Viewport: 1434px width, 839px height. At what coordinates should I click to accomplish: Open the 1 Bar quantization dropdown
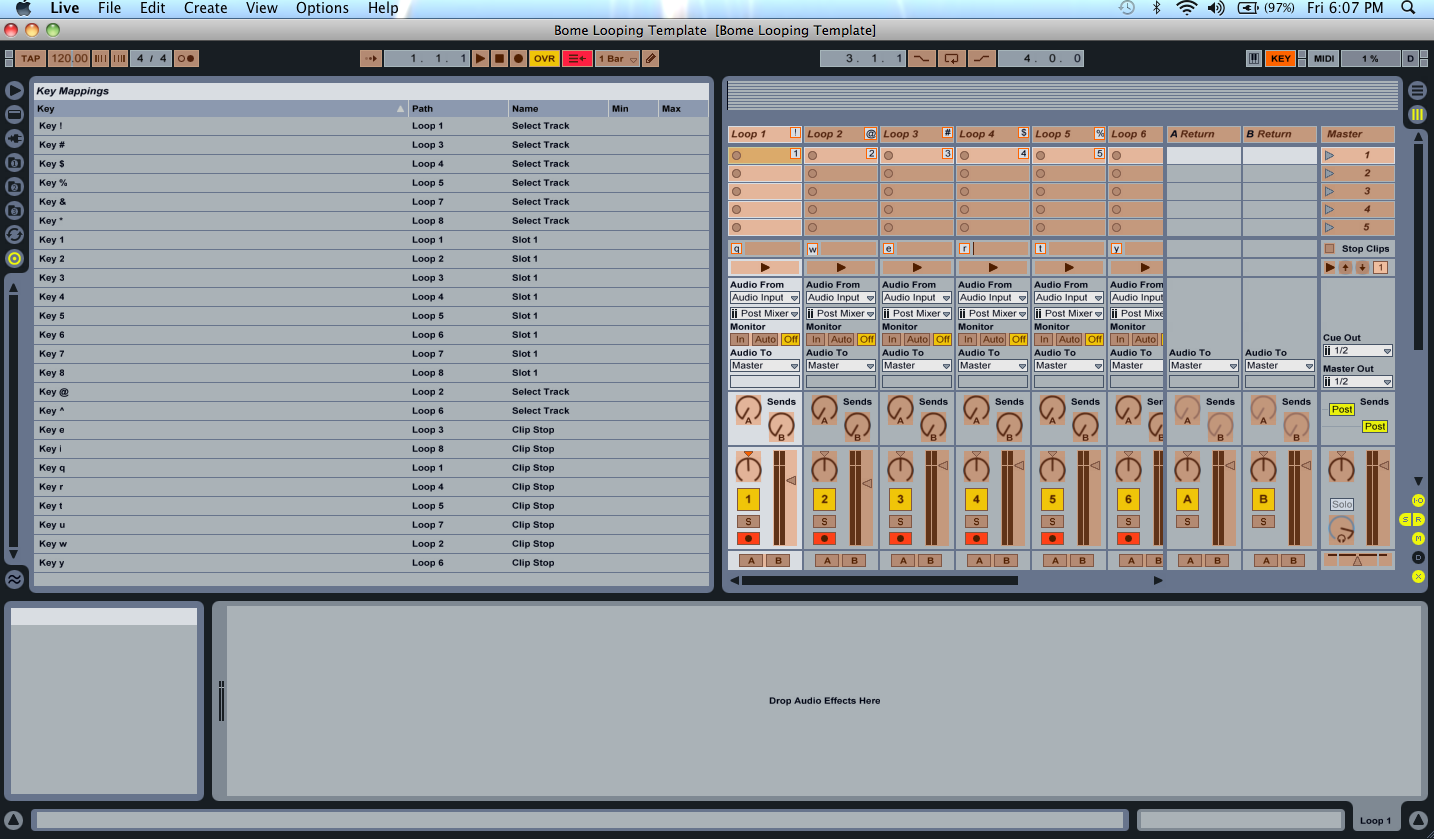[x=617, y=59]
